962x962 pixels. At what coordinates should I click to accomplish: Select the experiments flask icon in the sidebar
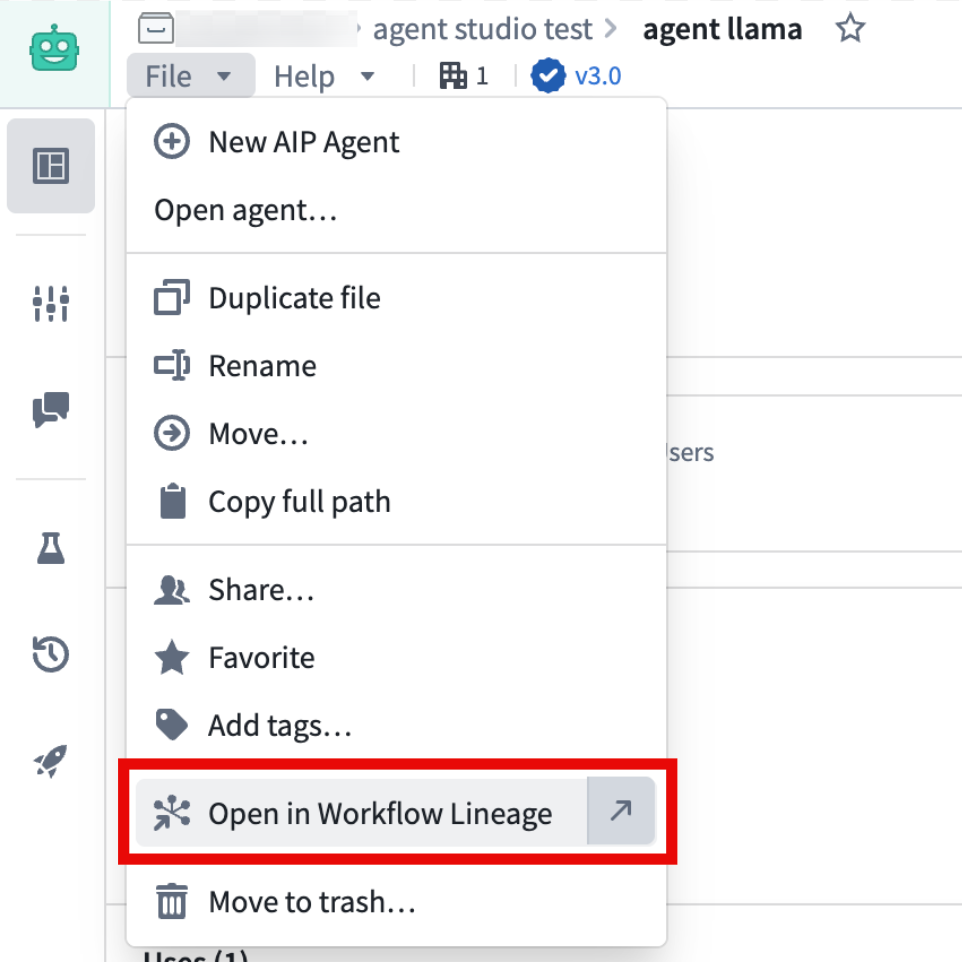[x=50, y=548]
